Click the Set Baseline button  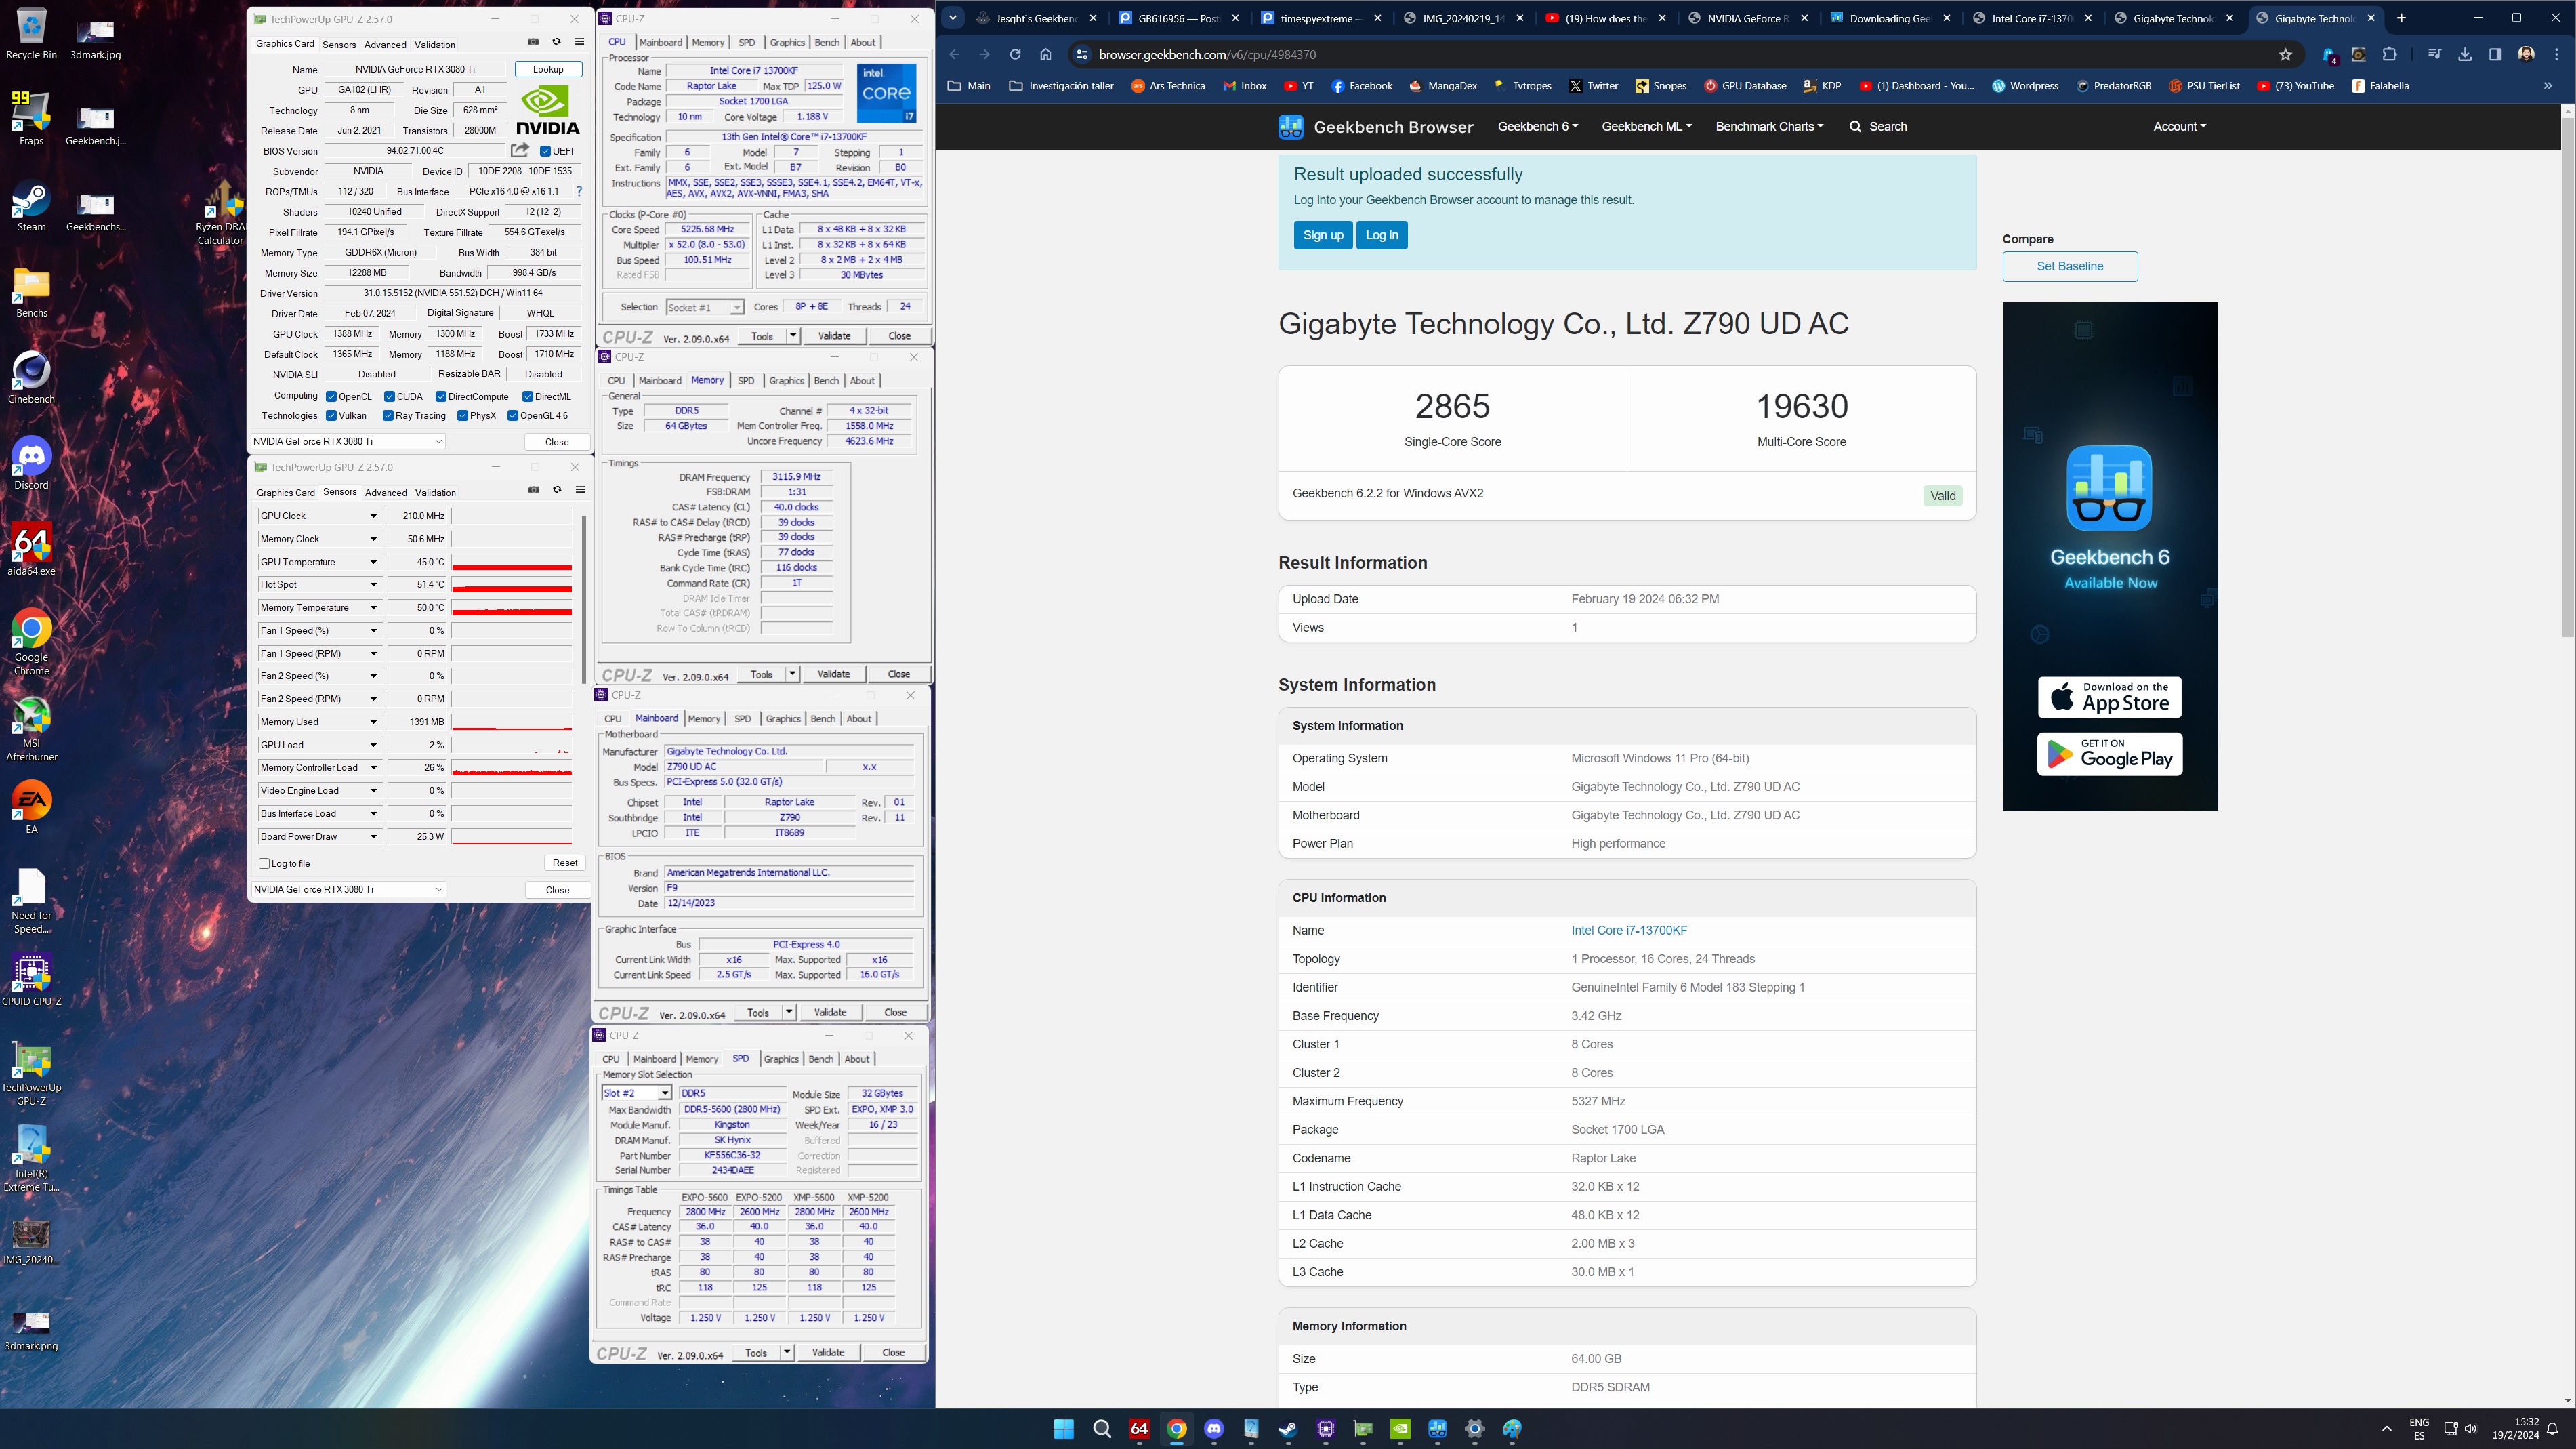pyautogui.click(x=2070, y=266)
